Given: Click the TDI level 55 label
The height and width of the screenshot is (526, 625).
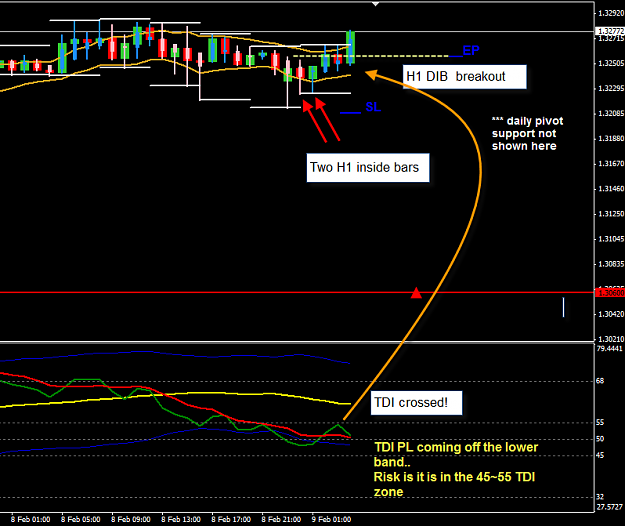Looking at the screenshot, I should [x=600, y=422].
